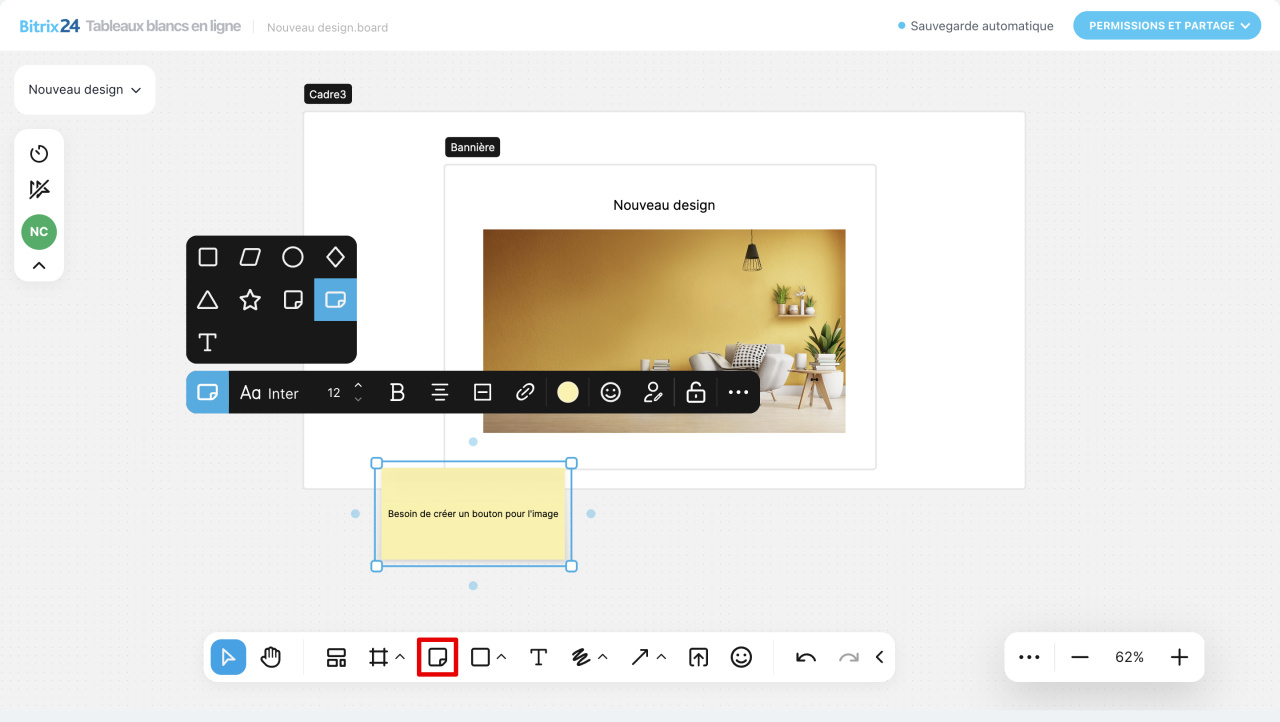Activate the hand pan tool

(x=271, y=657)
